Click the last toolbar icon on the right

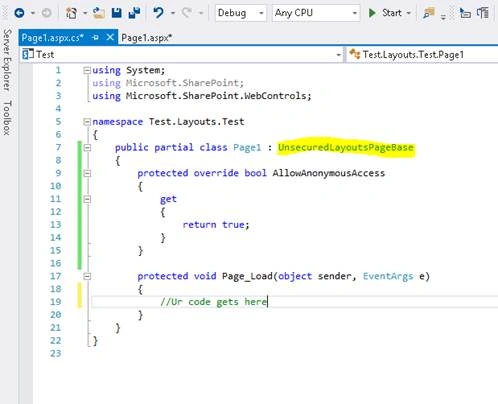483,13
